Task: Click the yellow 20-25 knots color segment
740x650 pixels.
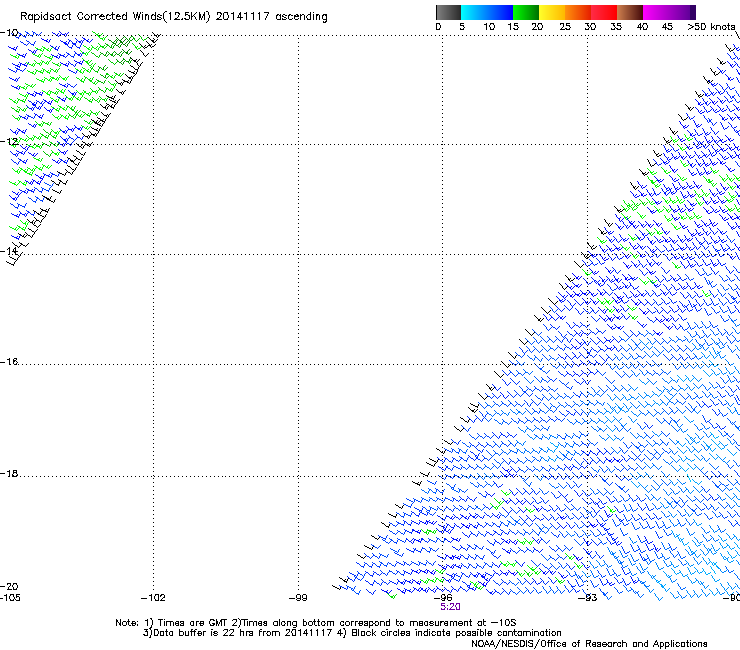Action: pos(552,12)
